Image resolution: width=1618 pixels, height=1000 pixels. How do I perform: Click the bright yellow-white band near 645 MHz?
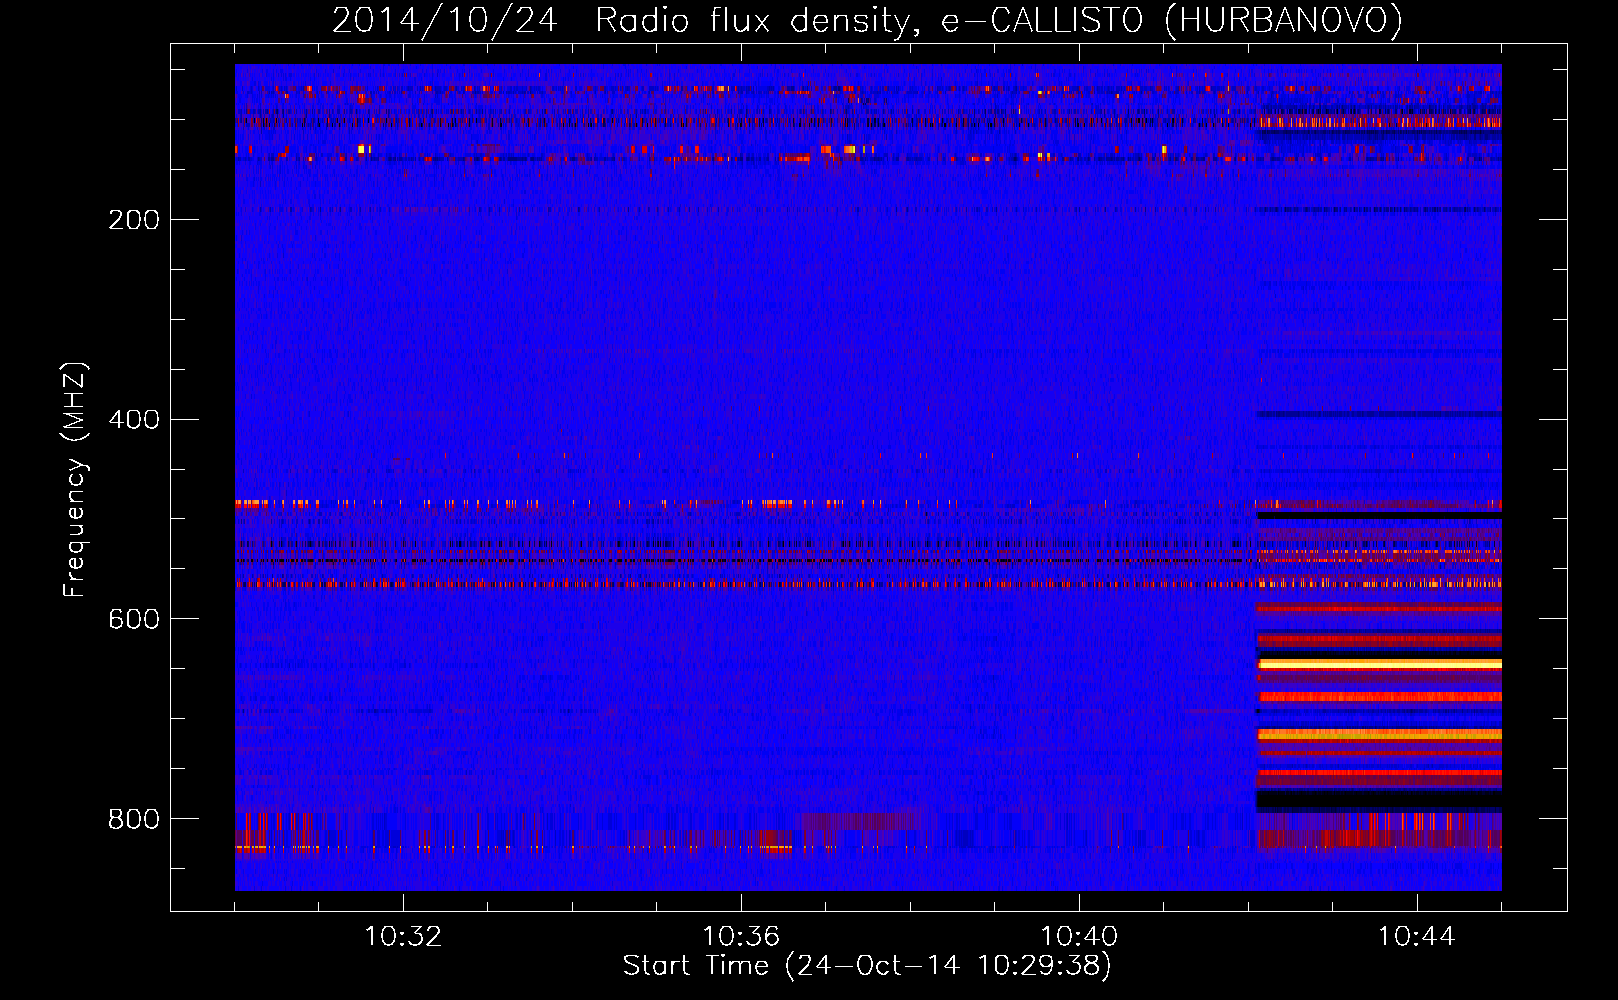1379,664
